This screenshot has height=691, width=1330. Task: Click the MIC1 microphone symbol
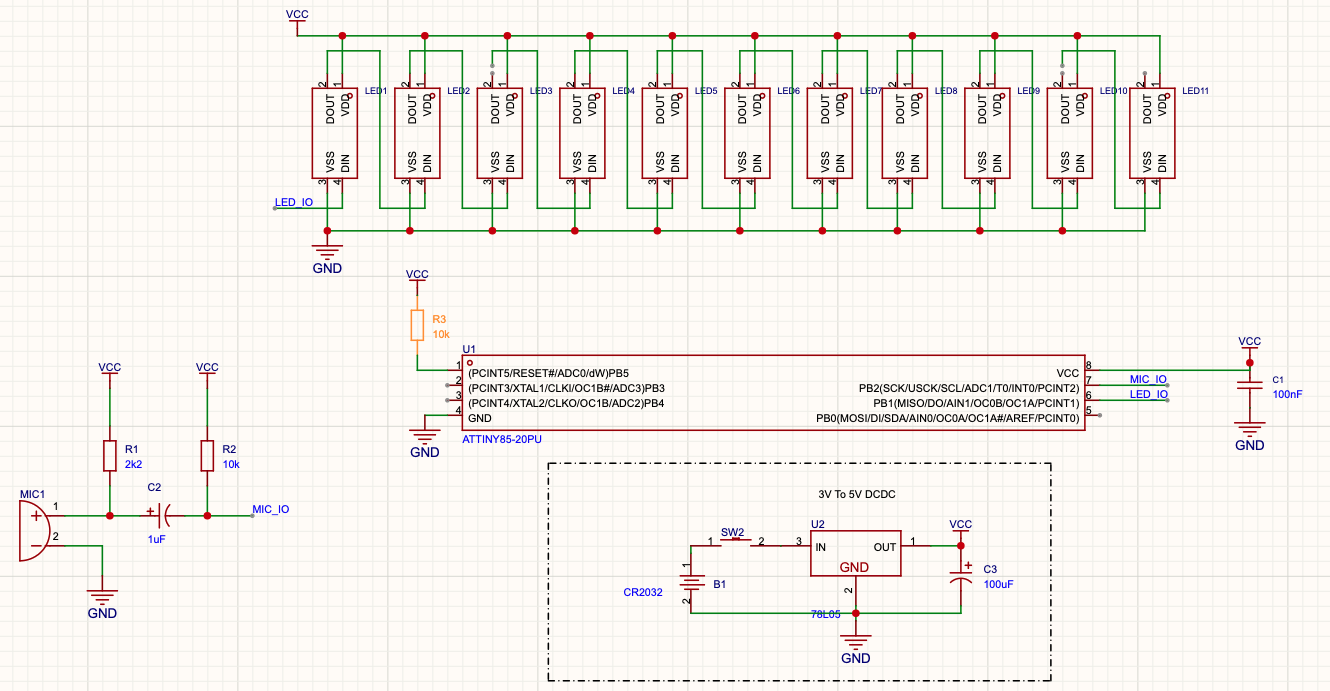33,530
